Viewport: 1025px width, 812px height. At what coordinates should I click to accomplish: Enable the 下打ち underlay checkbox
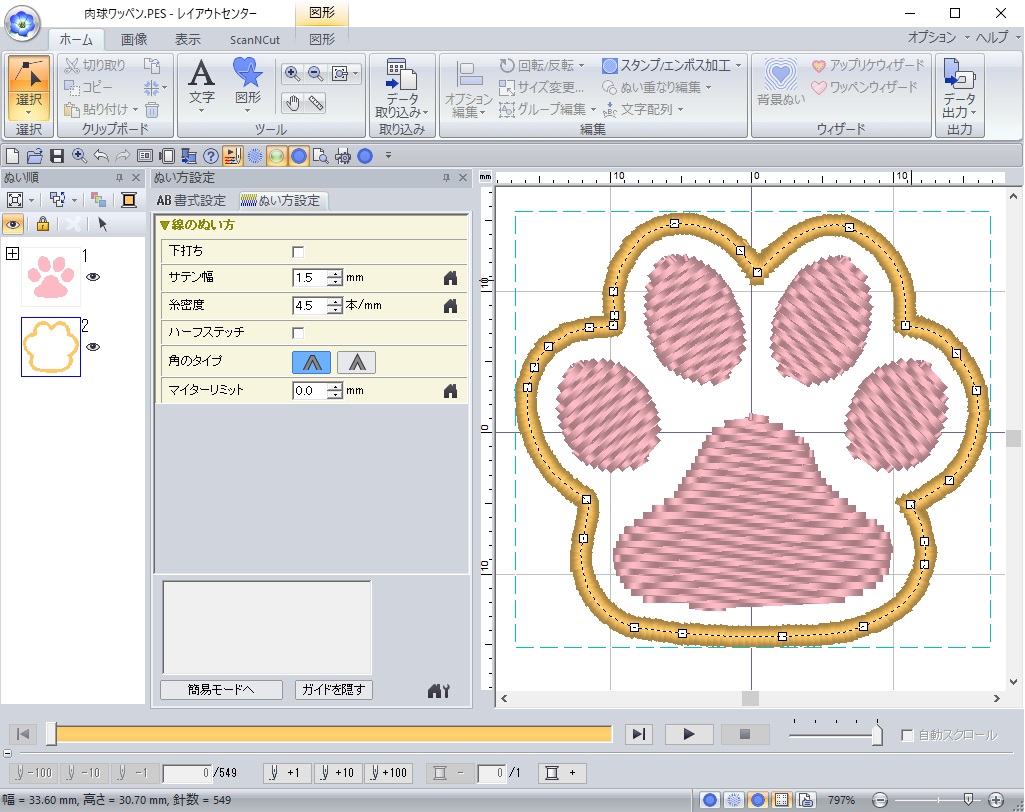298,251
